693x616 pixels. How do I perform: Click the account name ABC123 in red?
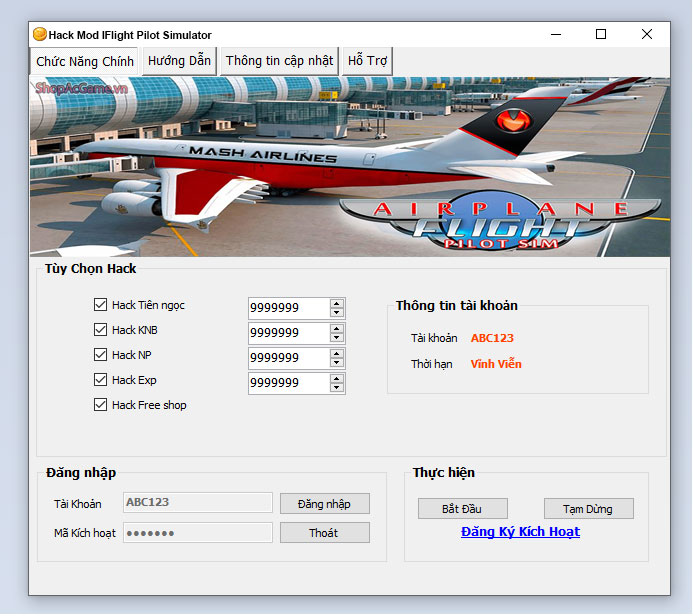click(x=492, y=338)
